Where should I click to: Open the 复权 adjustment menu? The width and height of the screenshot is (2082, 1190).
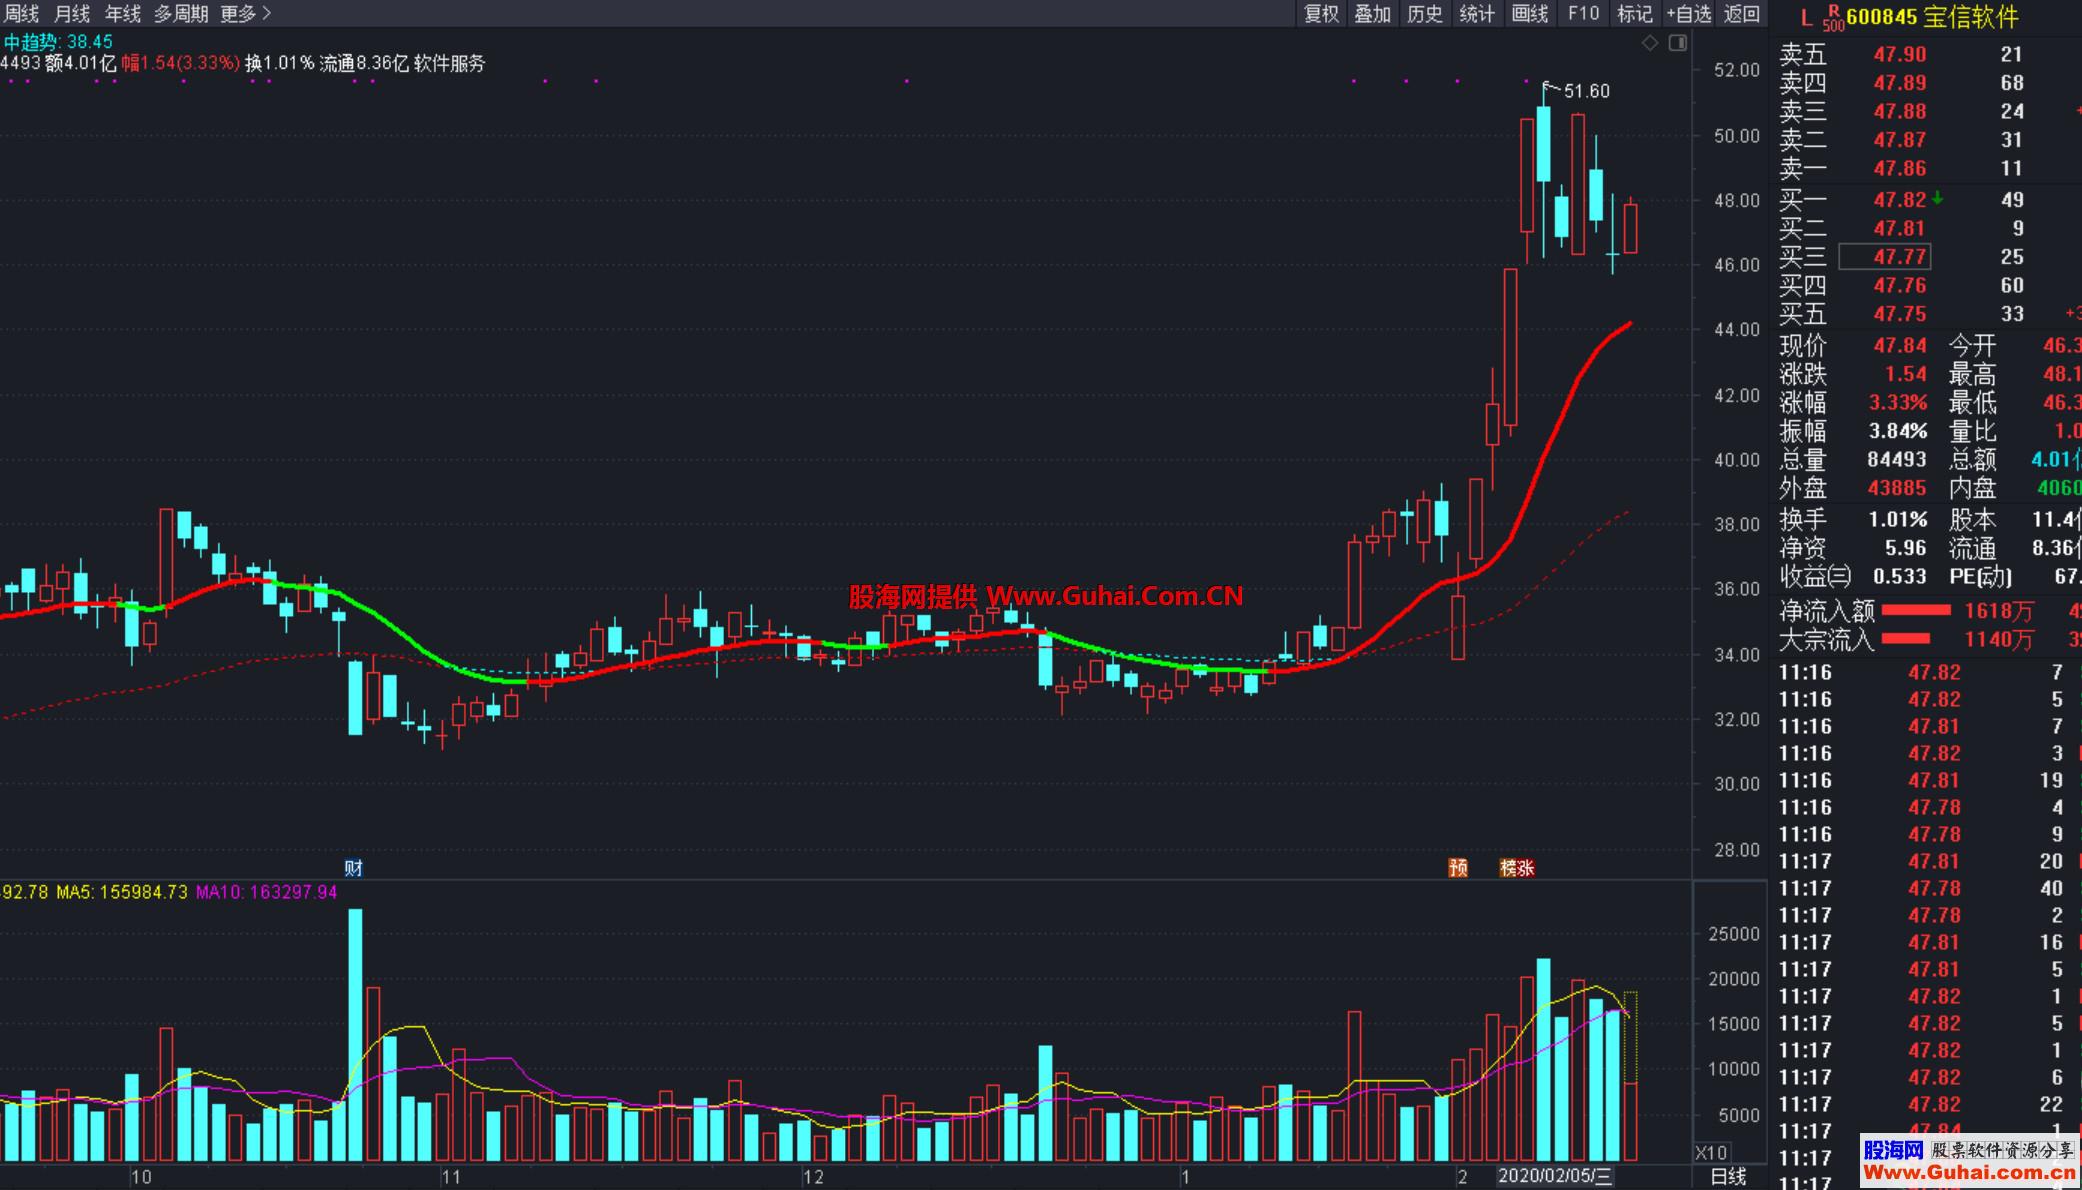pos(1321,13)
